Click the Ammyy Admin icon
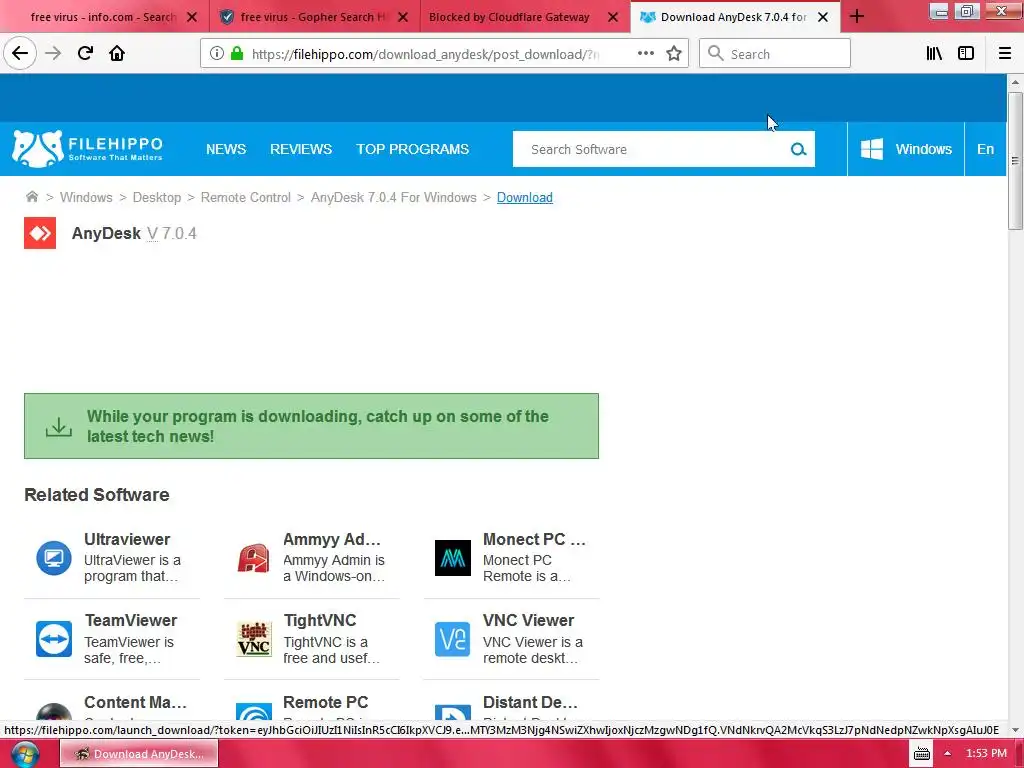Screen dimensions: 1024x768 [x=253, y=558]
